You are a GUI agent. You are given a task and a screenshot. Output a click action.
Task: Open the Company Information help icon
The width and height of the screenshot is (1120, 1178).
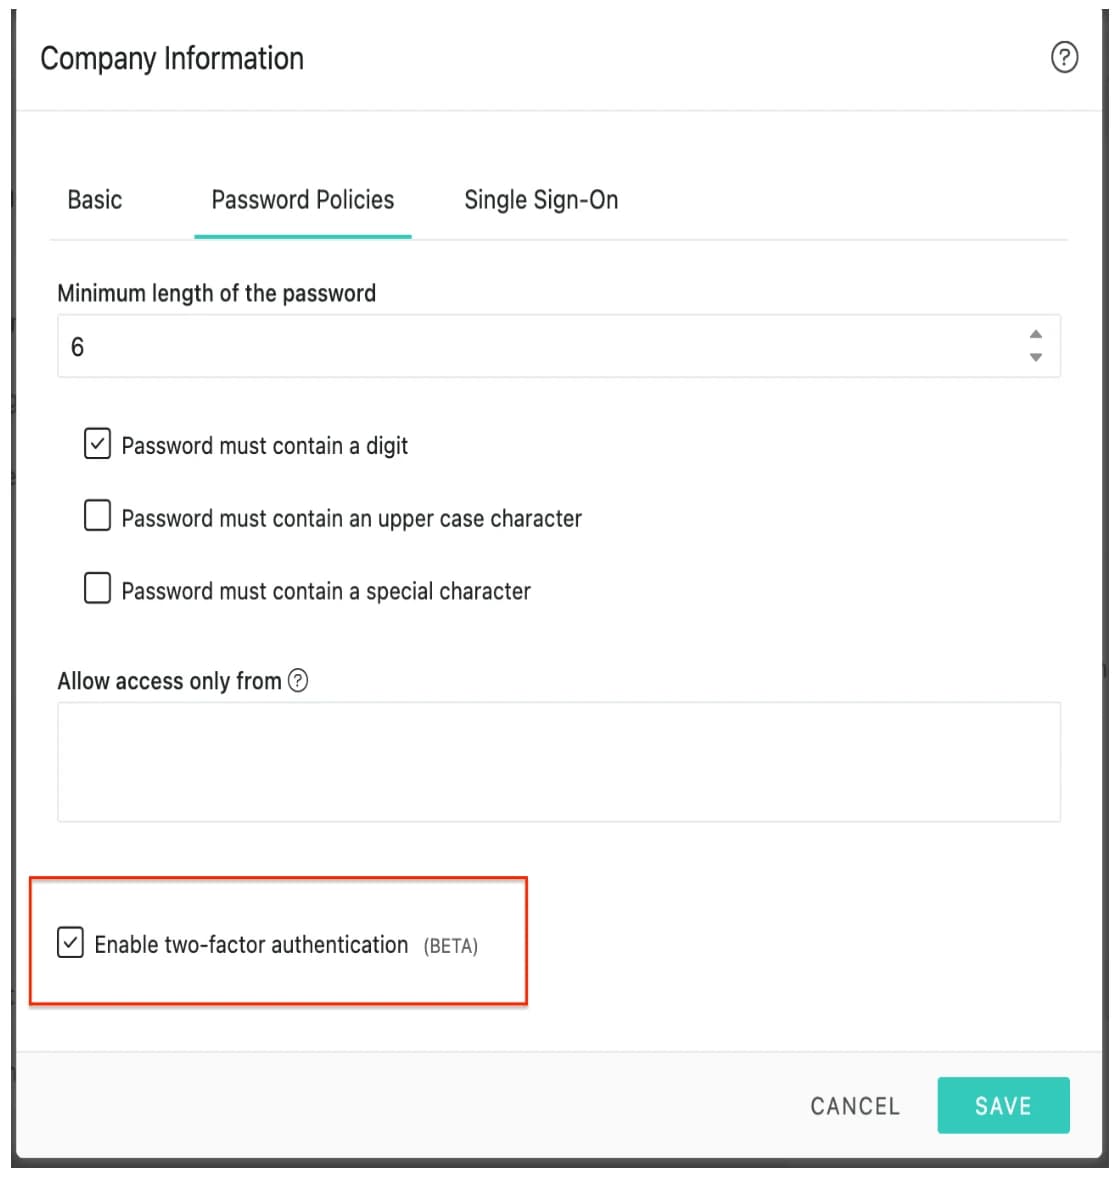click(1064, 57)
